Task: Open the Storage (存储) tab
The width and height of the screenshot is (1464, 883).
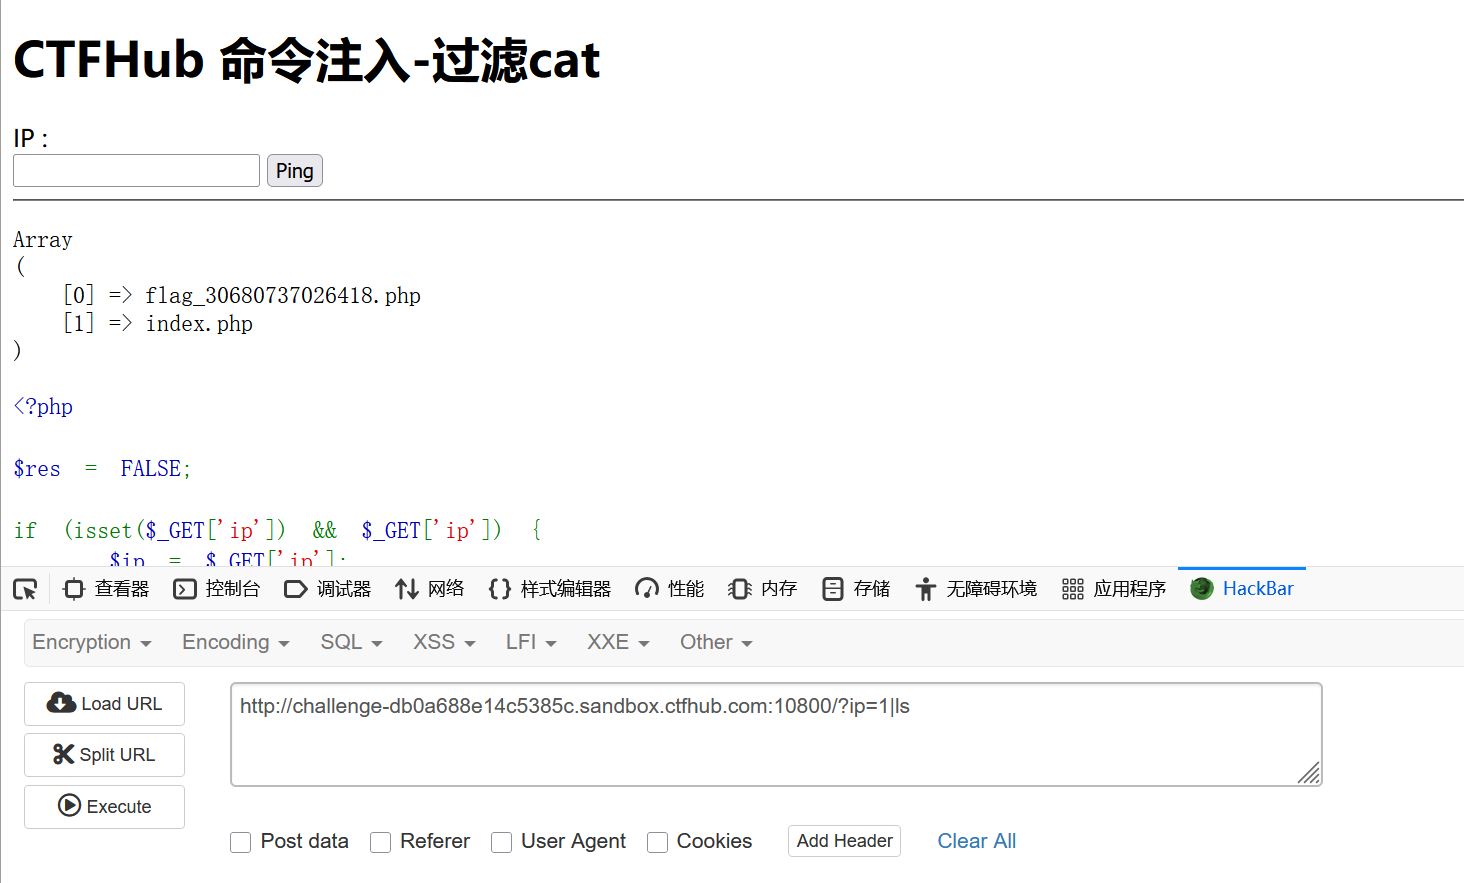Action: coord(856,589)
